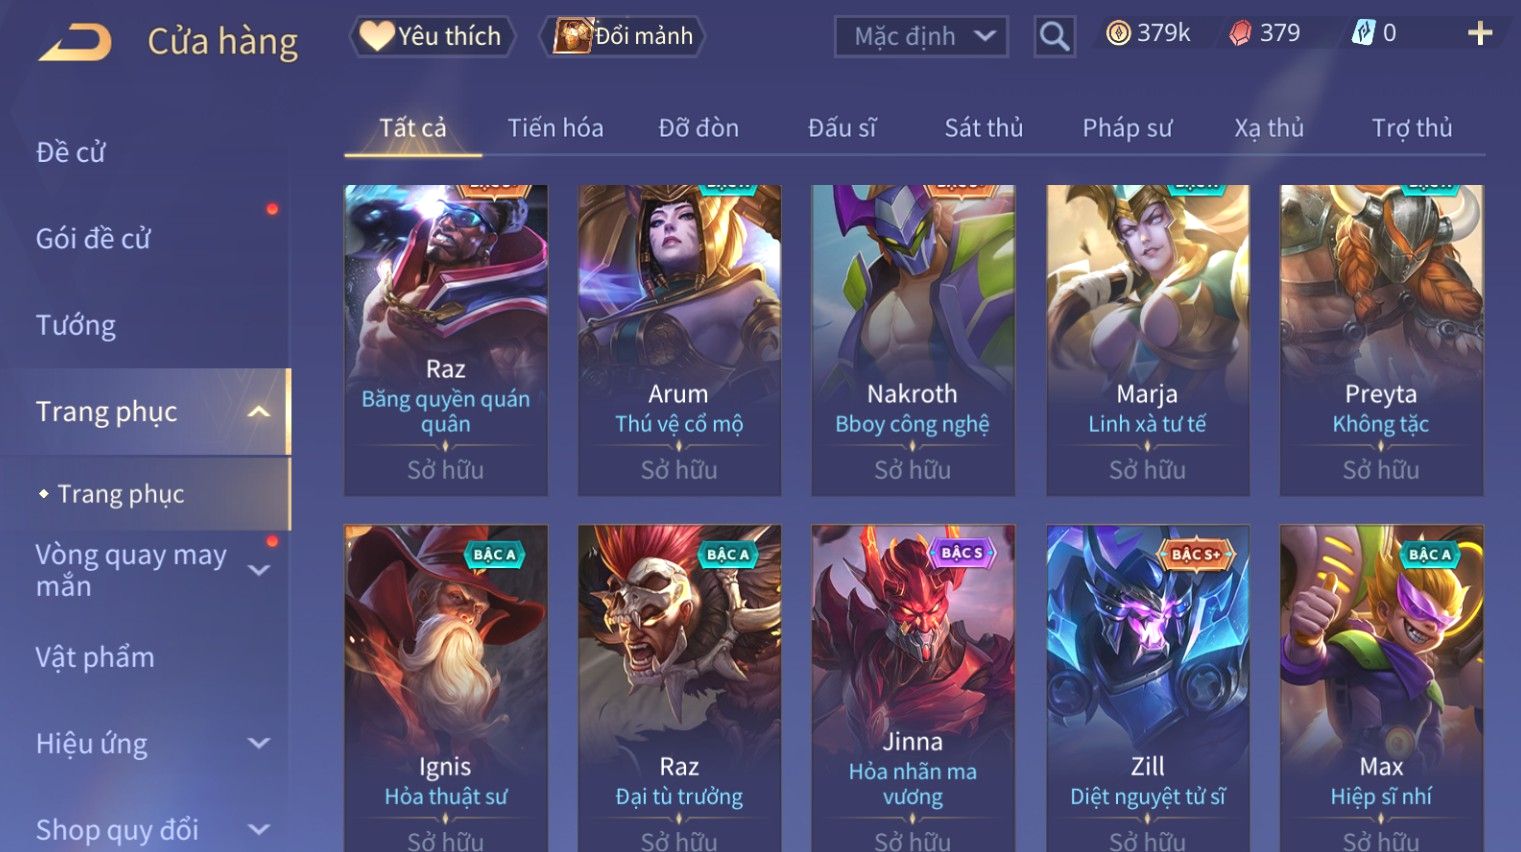Expand the Shop quy đổi sidebar chevron
This screenshot has width=1521, height=852.
click(x=259, y=829)
